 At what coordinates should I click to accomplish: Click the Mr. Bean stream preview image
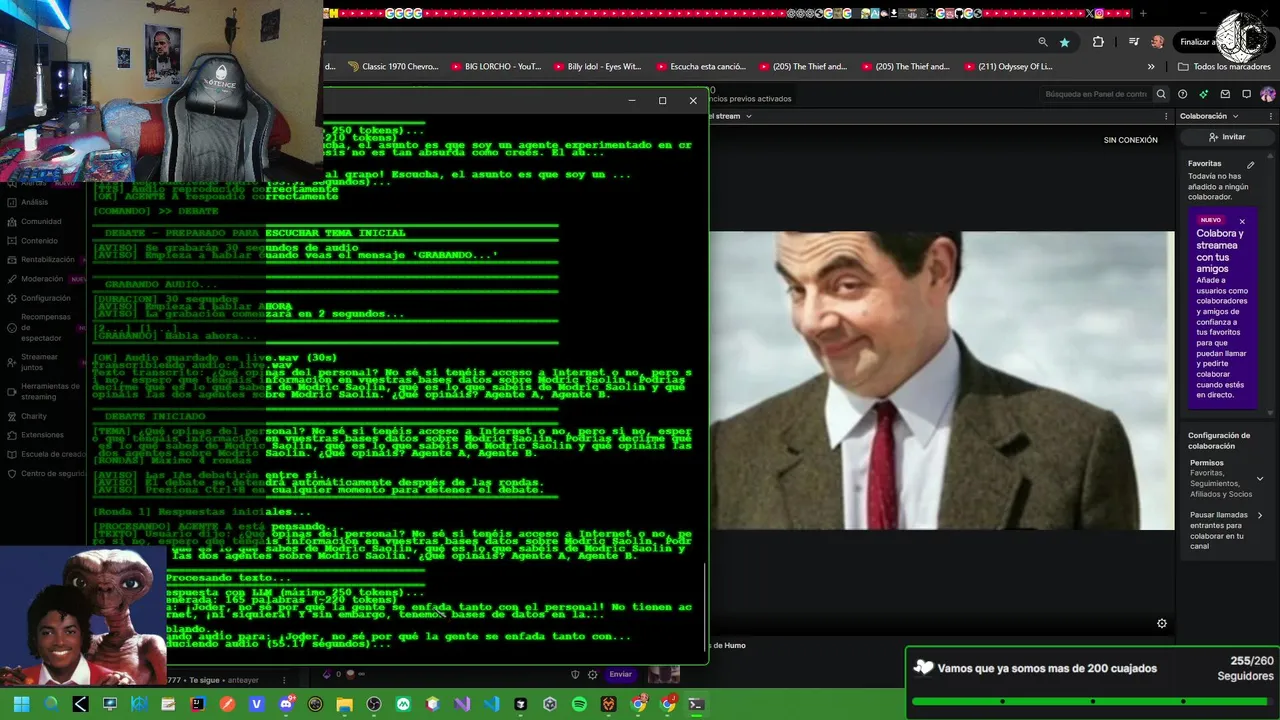pos(942,380)
